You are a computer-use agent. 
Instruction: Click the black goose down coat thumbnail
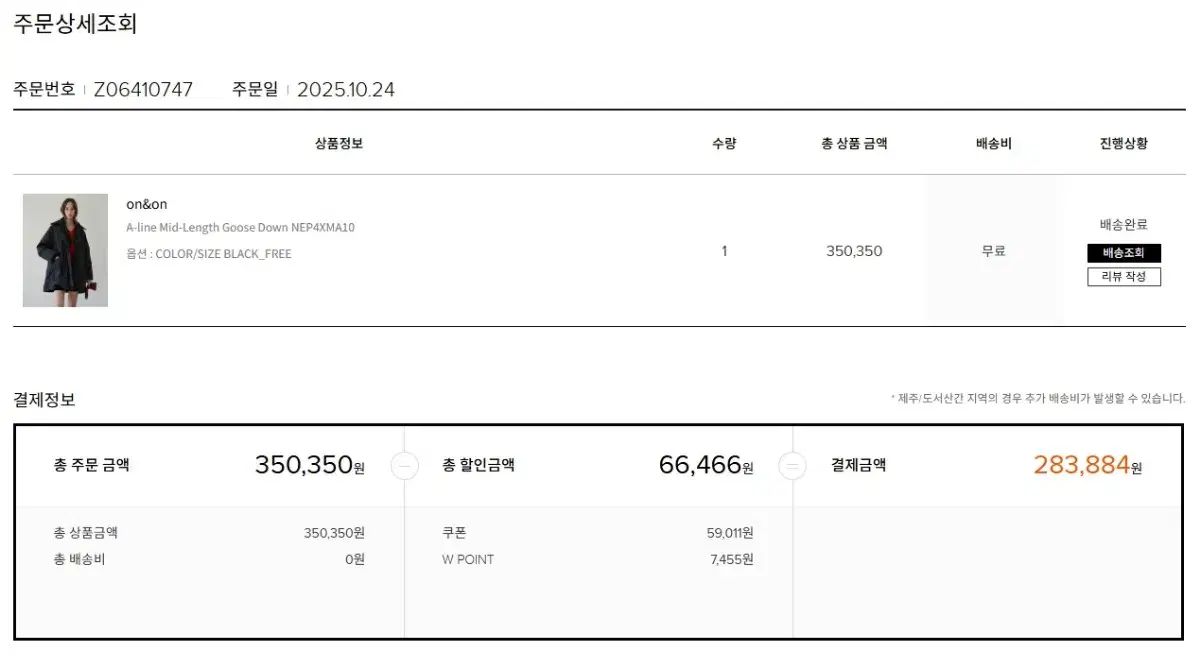65,250
